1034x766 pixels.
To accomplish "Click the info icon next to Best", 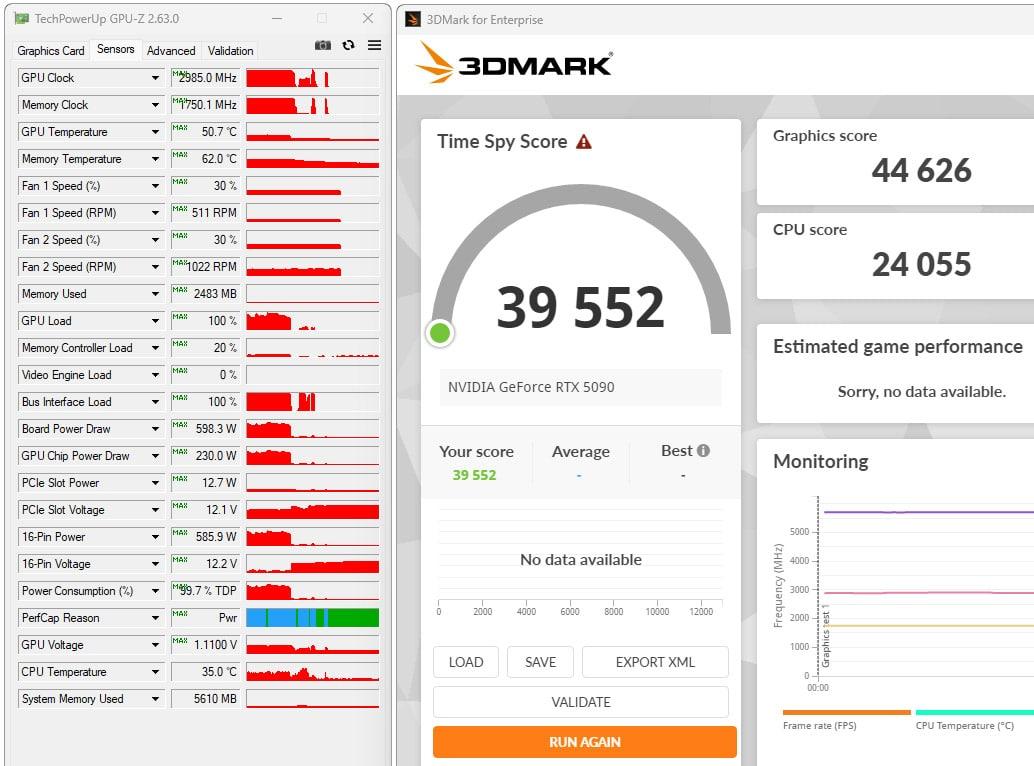I will pos(704,451).
